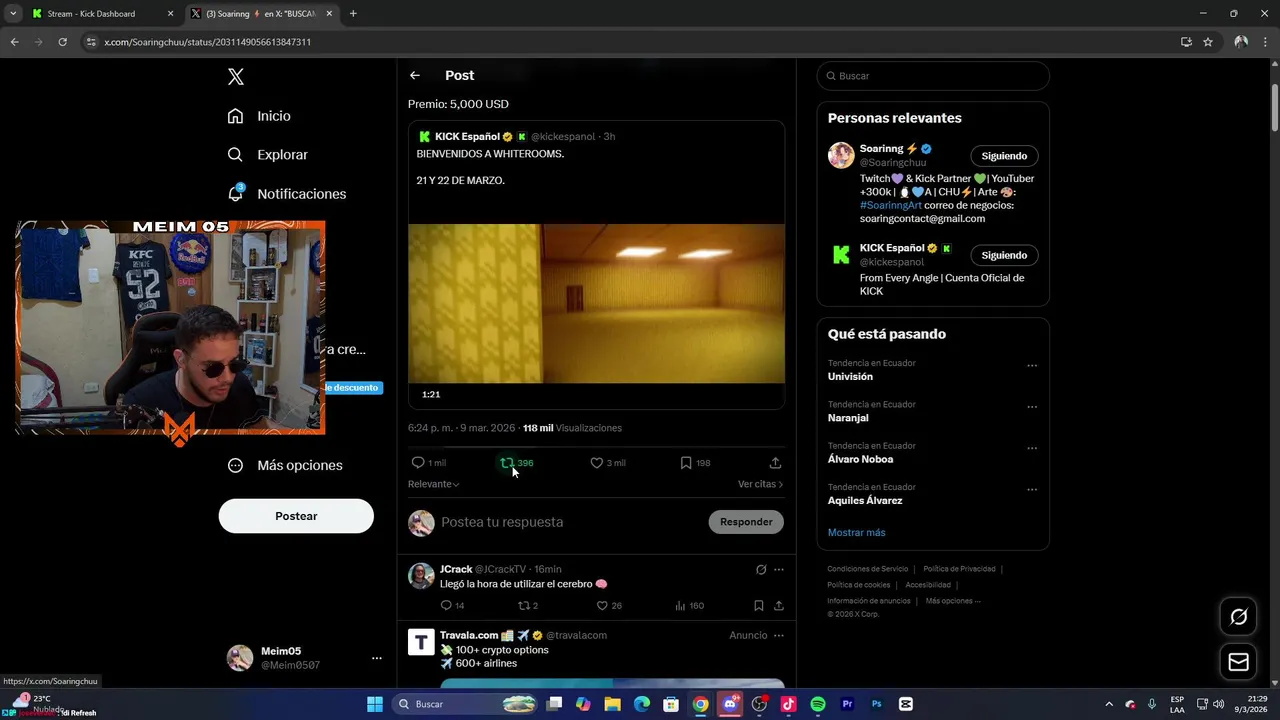Open Travala.com ad profile name
The height and width of the screenshot is (720, 1280).
point(469,635)
